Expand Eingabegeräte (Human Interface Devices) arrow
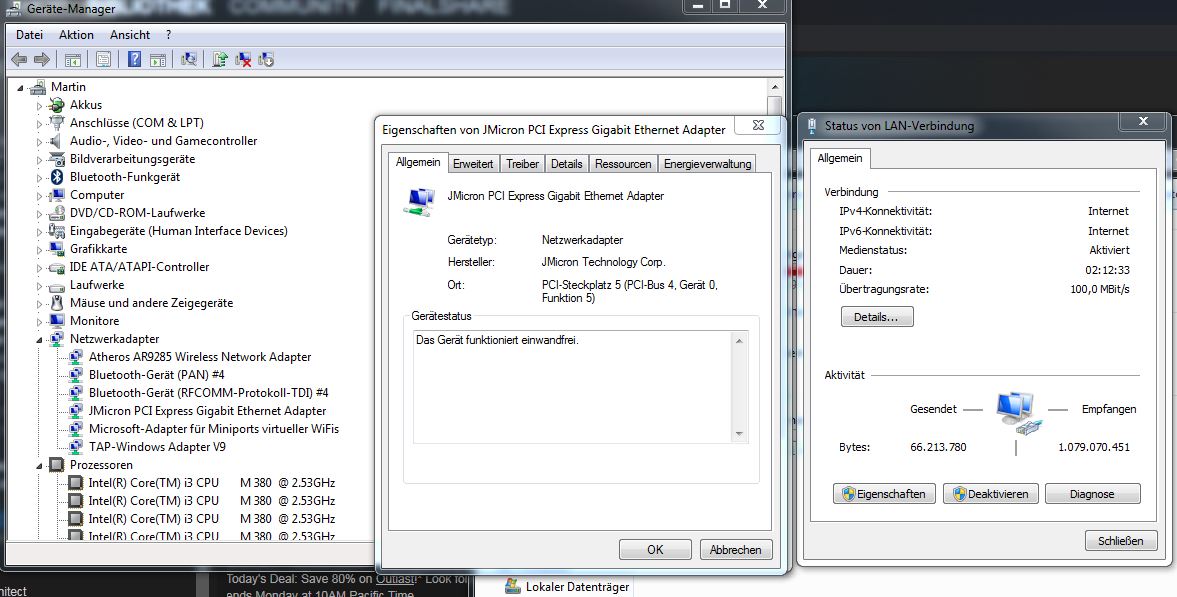The height and width of the screenshot is (597, 1177). click(x=40, y=232)
